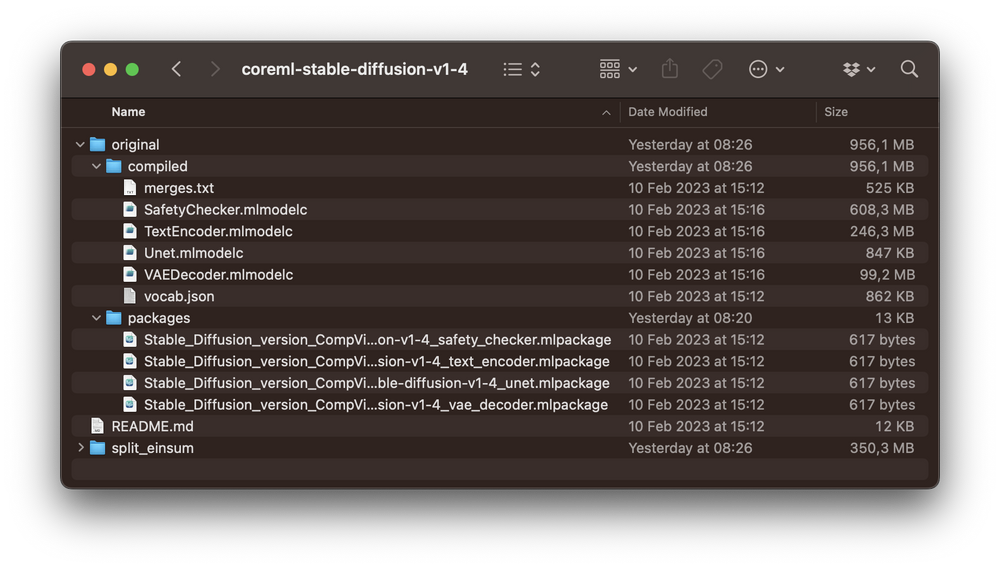Collapse the packages folder
Image resolution: width=1000 pixels, height=569 pixels.
96,318
